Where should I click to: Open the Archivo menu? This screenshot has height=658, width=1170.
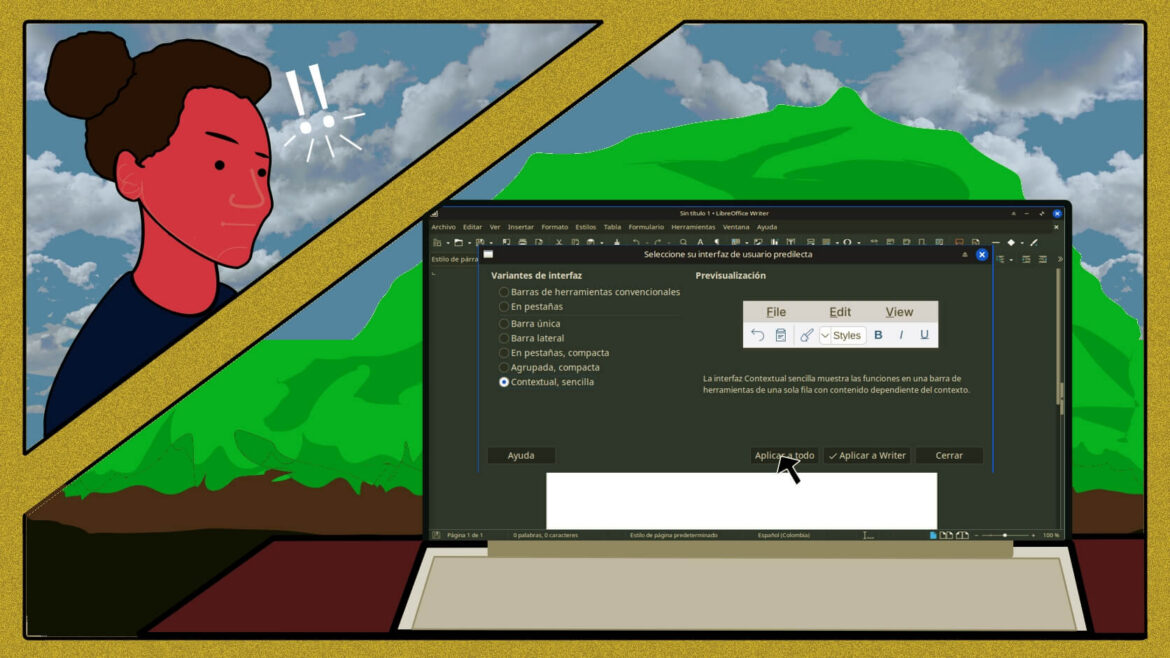point(443,227)
